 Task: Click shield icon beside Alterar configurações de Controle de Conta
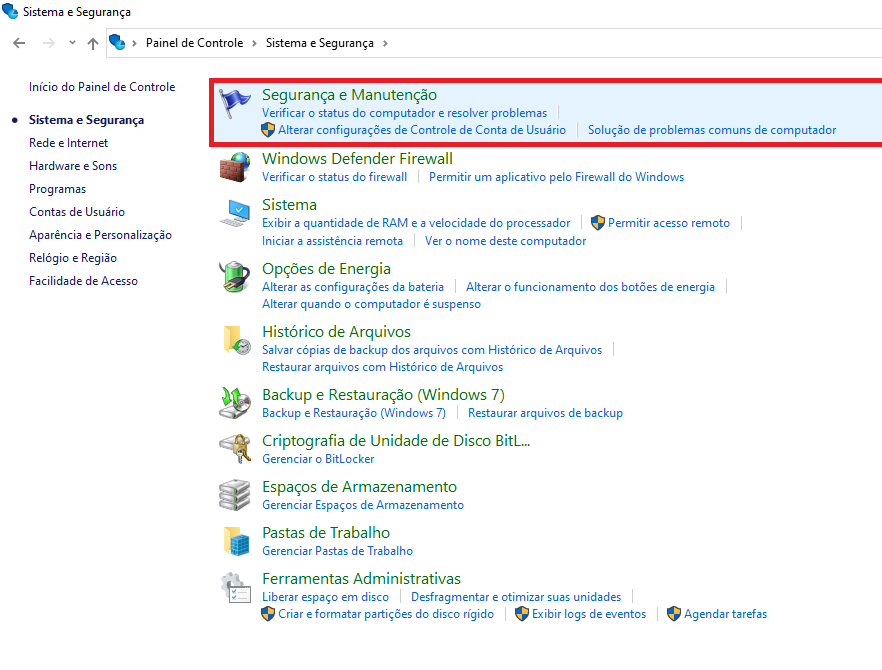click(x=268, y=130)
